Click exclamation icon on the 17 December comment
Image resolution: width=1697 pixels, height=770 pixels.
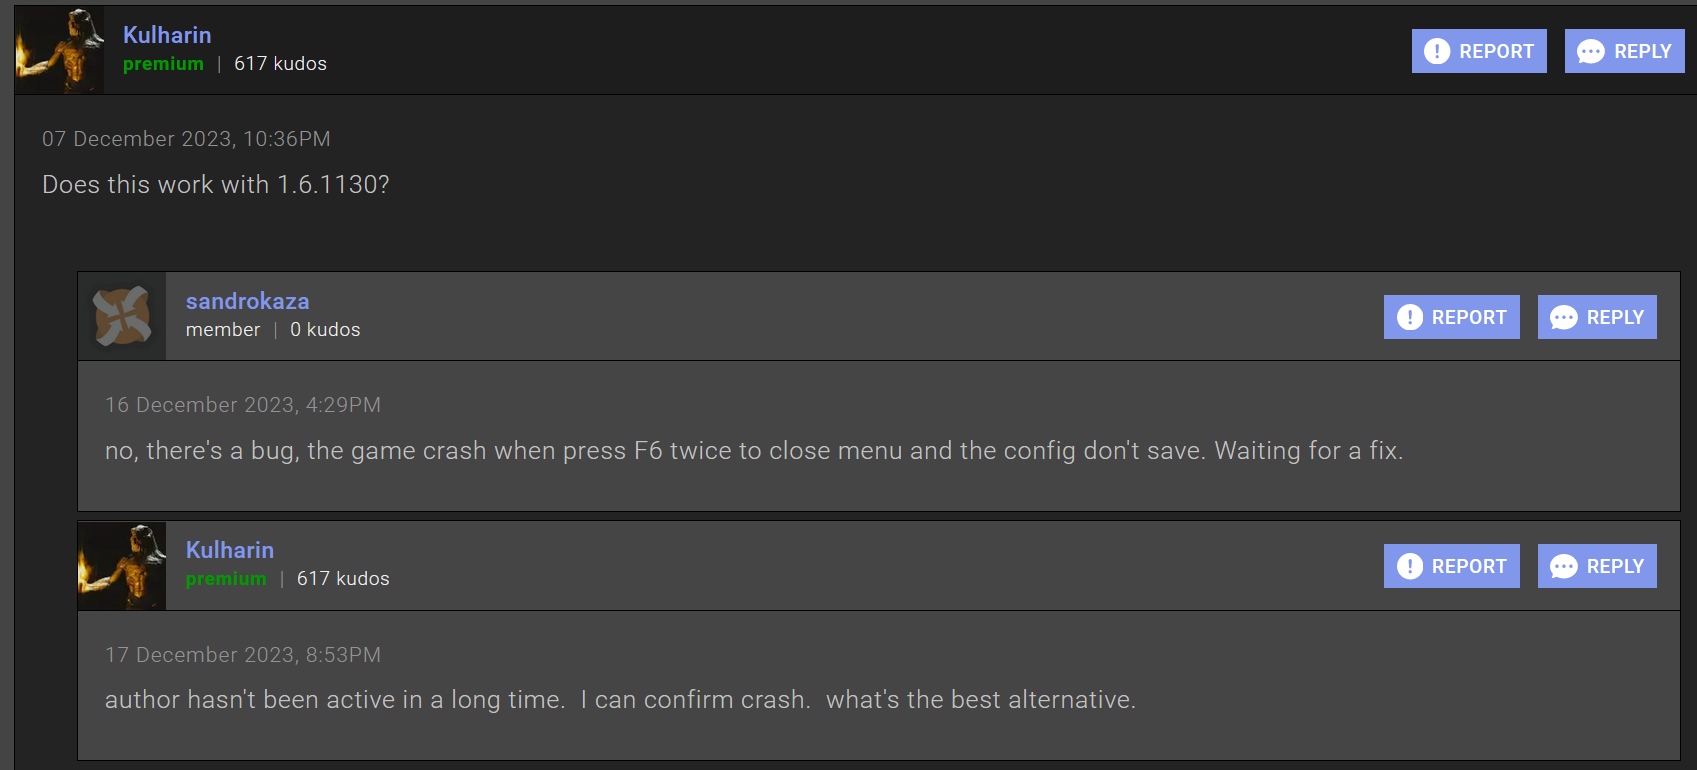coord(1409,566)
